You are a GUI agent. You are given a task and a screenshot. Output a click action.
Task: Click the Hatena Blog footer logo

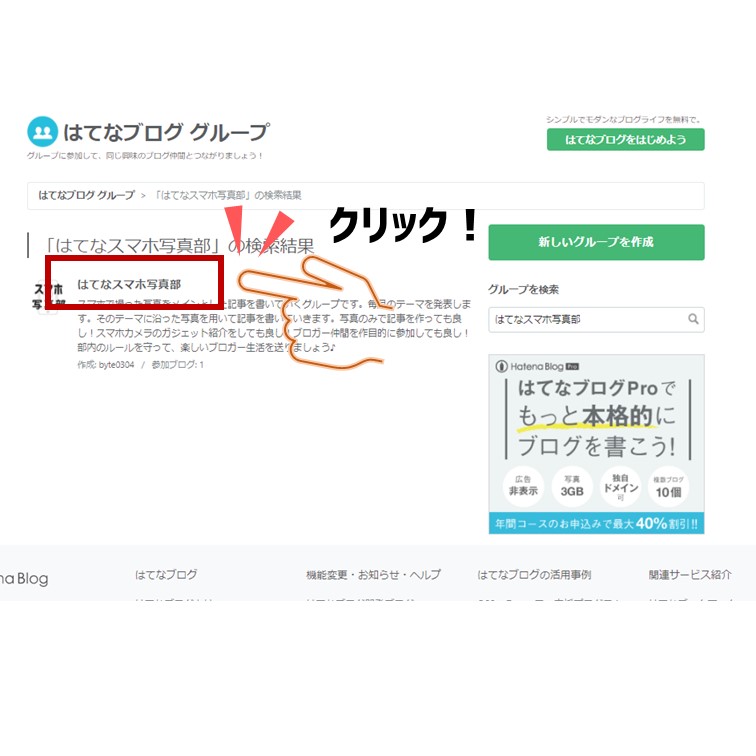[x=24, y=578]
